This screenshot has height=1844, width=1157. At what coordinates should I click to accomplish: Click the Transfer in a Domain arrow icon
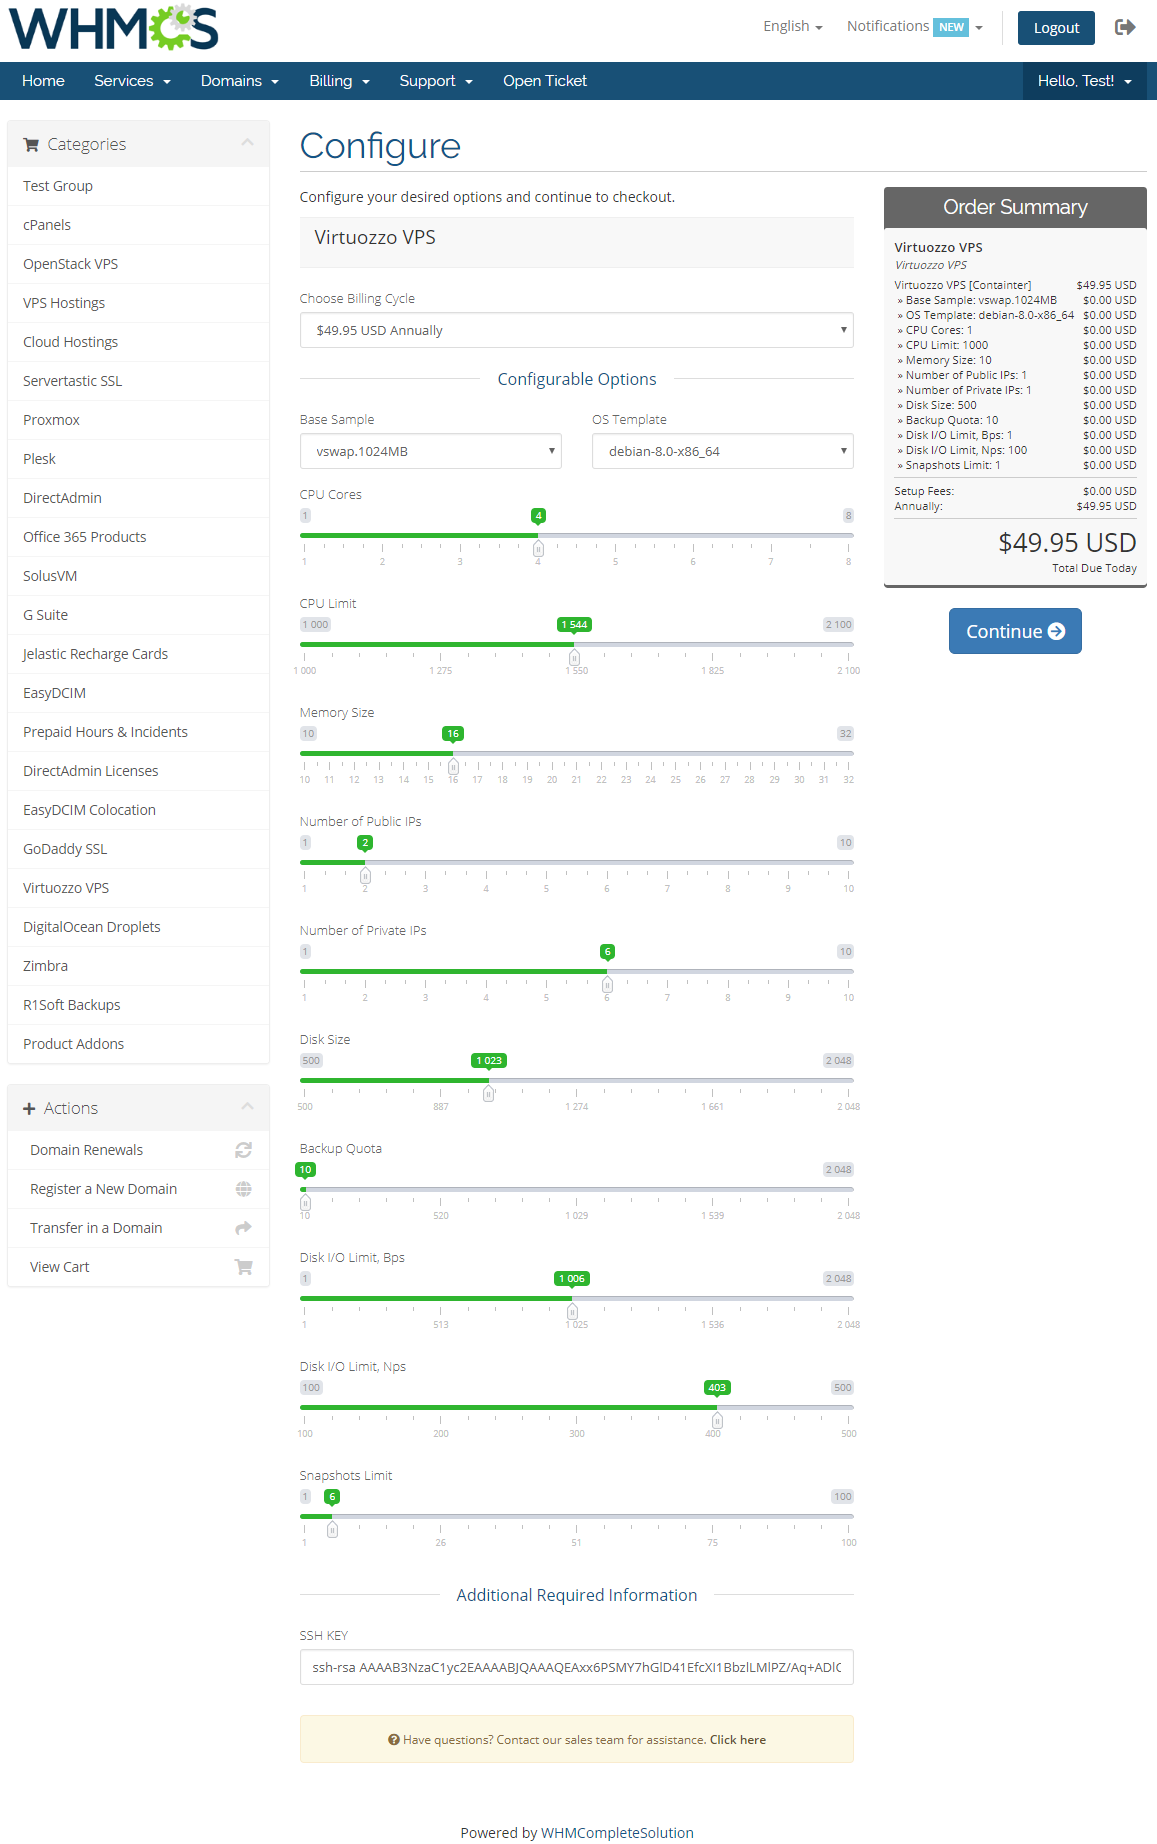(x=243, y=1228)
